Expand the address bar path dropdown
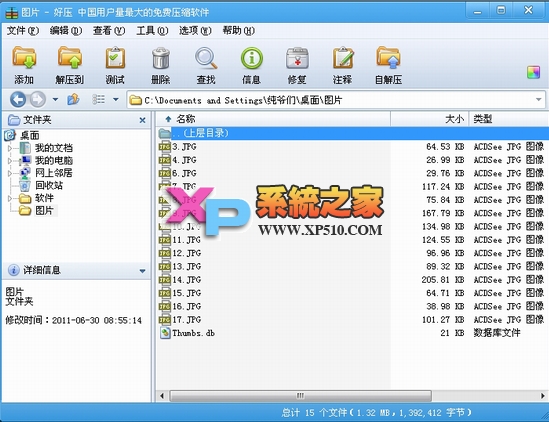The image size is (549, 422). 538,100
